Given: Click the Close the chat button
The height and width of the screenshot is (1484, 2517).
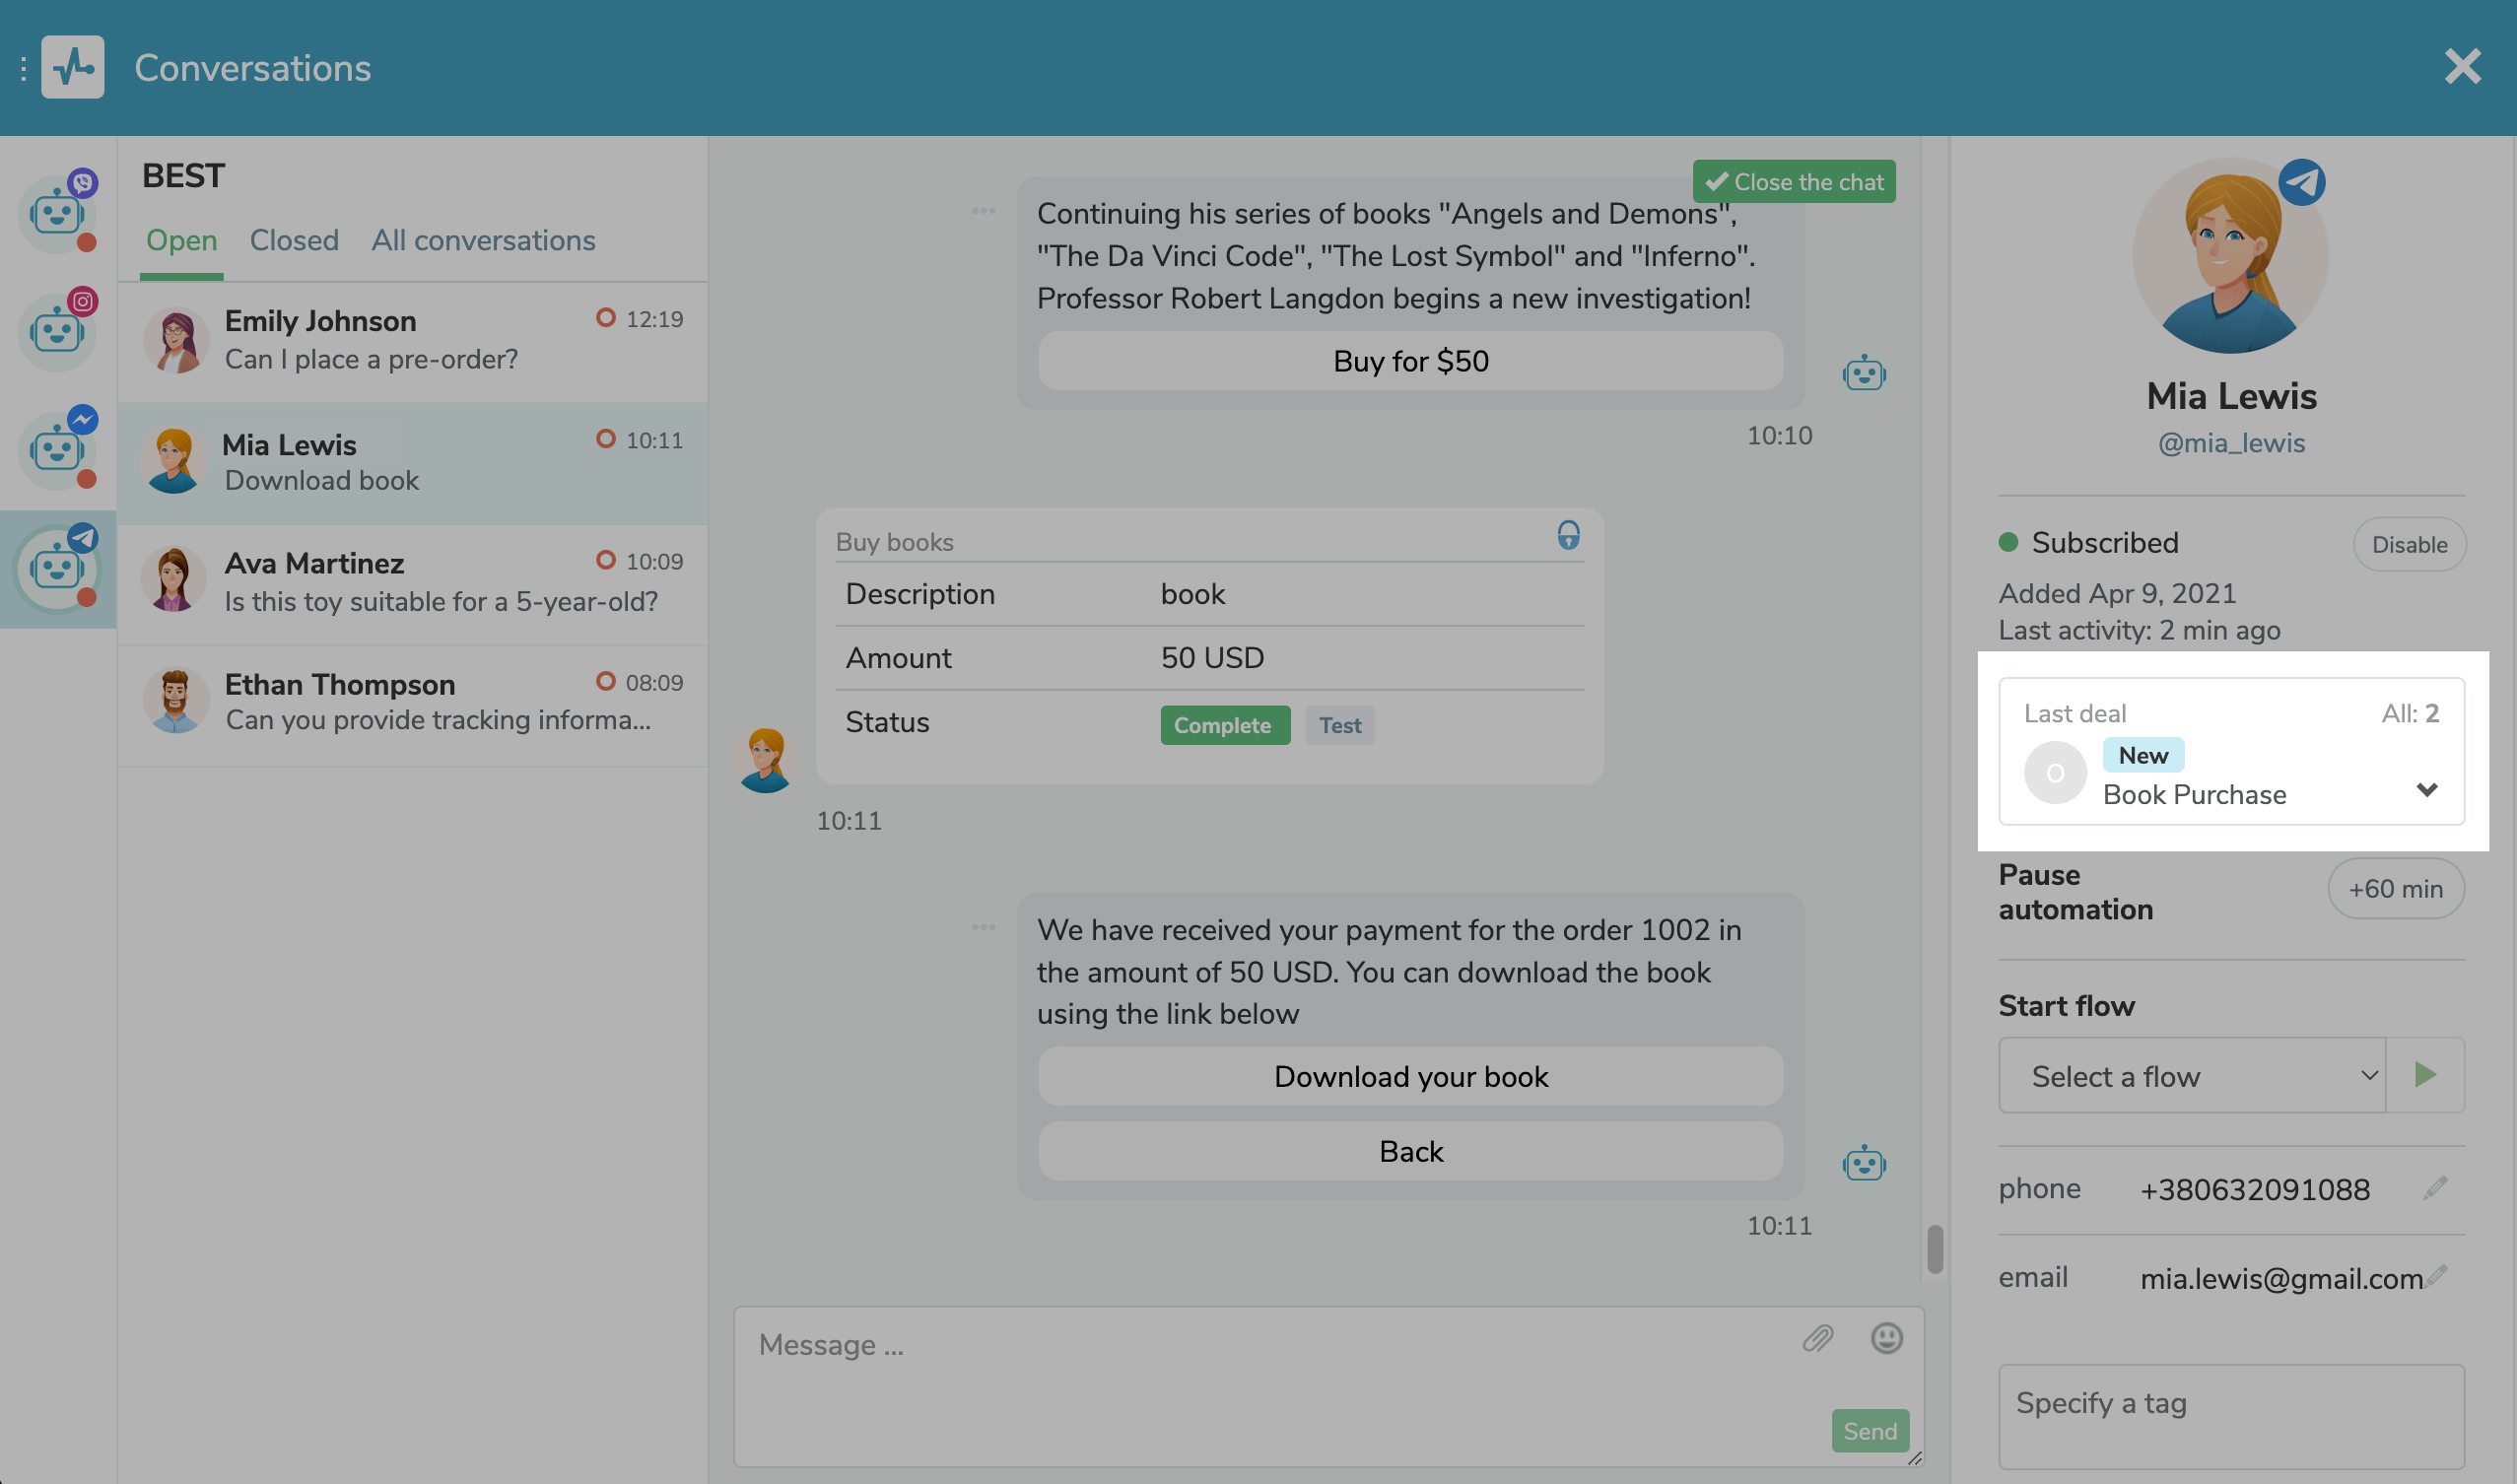Looking at the screenshot, I should point(1793,182).
